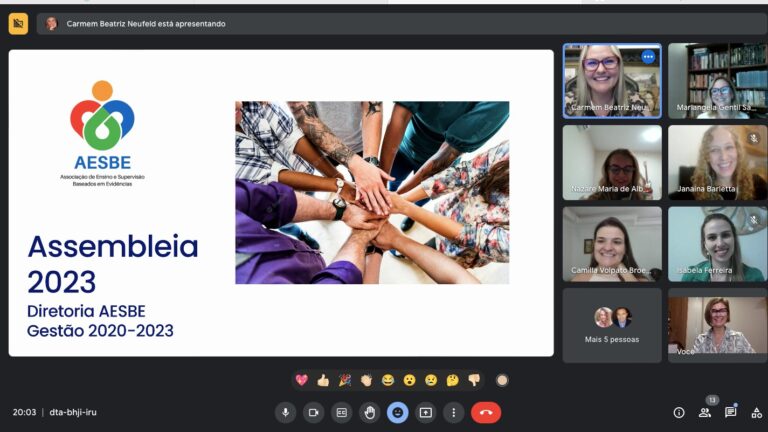
Task: Toggle the camera button
Action: pos(313,412)
